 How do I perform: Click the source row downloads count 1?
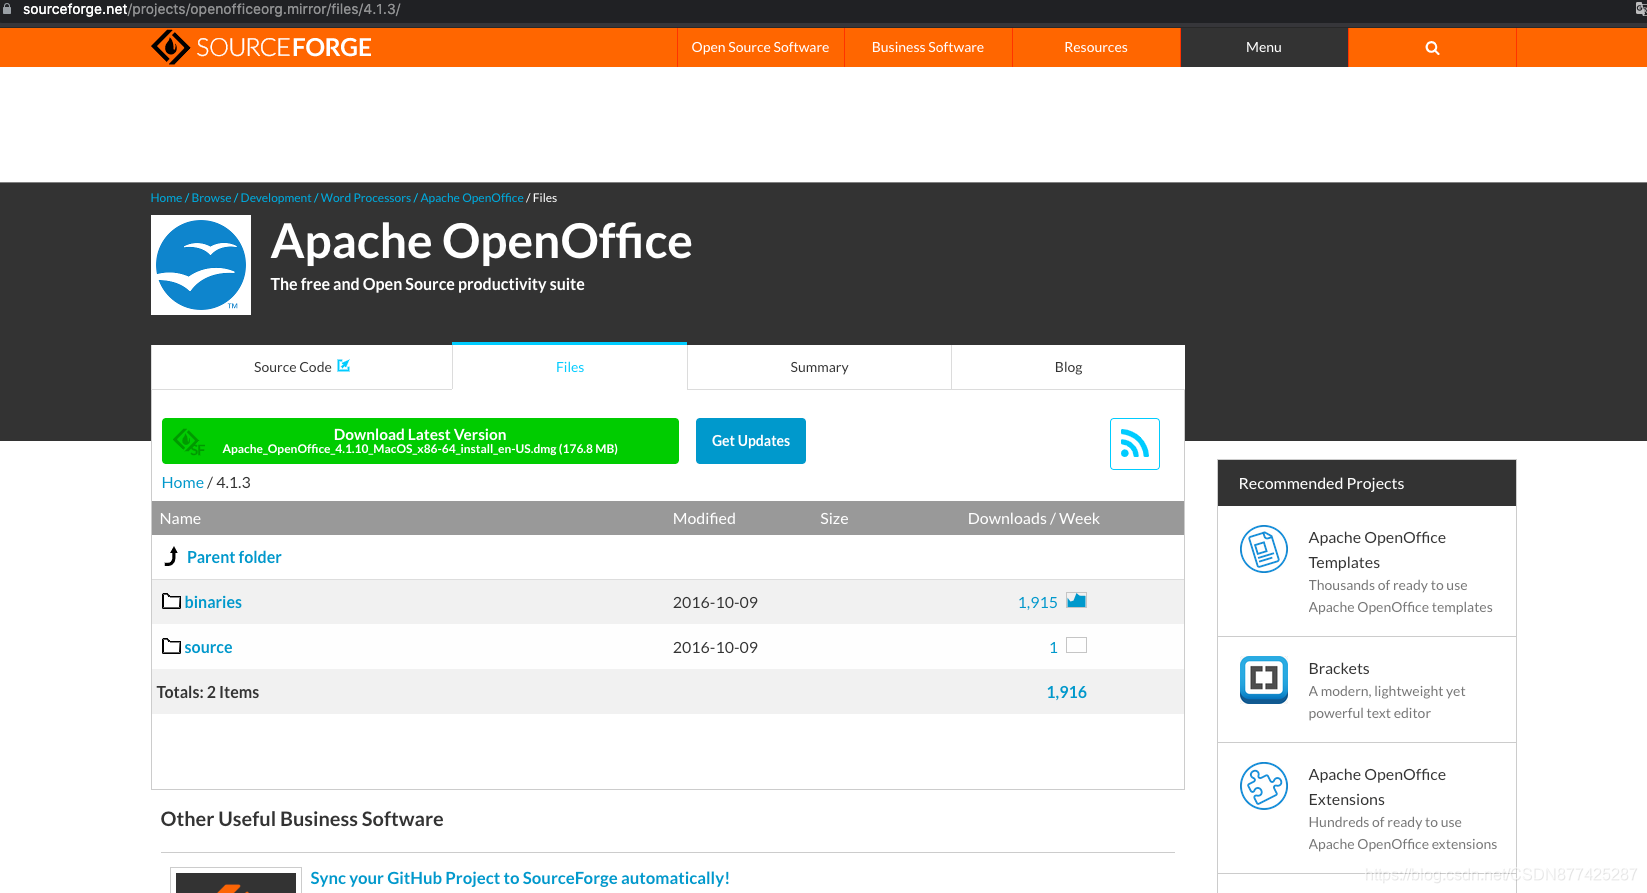[1053, 647]
